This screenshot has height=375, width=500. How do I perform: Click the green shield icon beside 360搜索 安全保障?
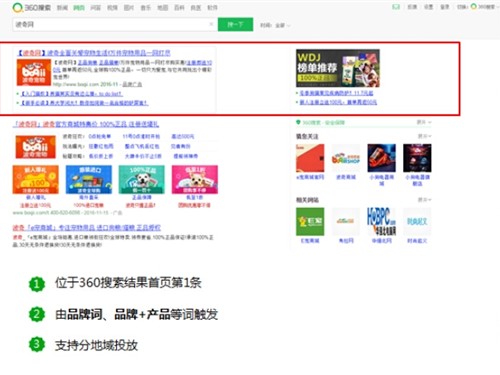(298, 122)
